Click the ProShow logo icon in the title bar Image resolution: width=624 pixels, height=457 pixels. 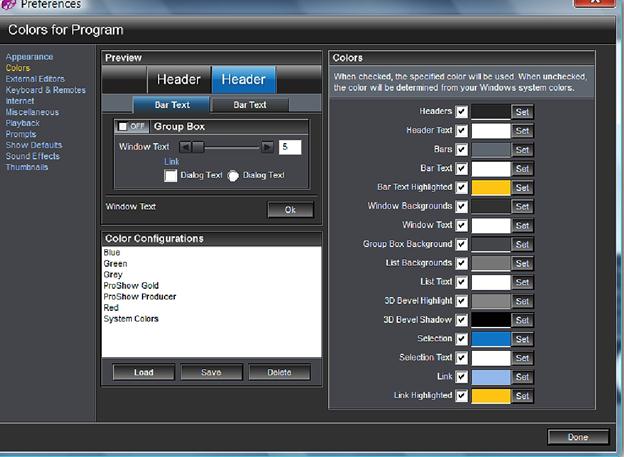coord(8,4)
